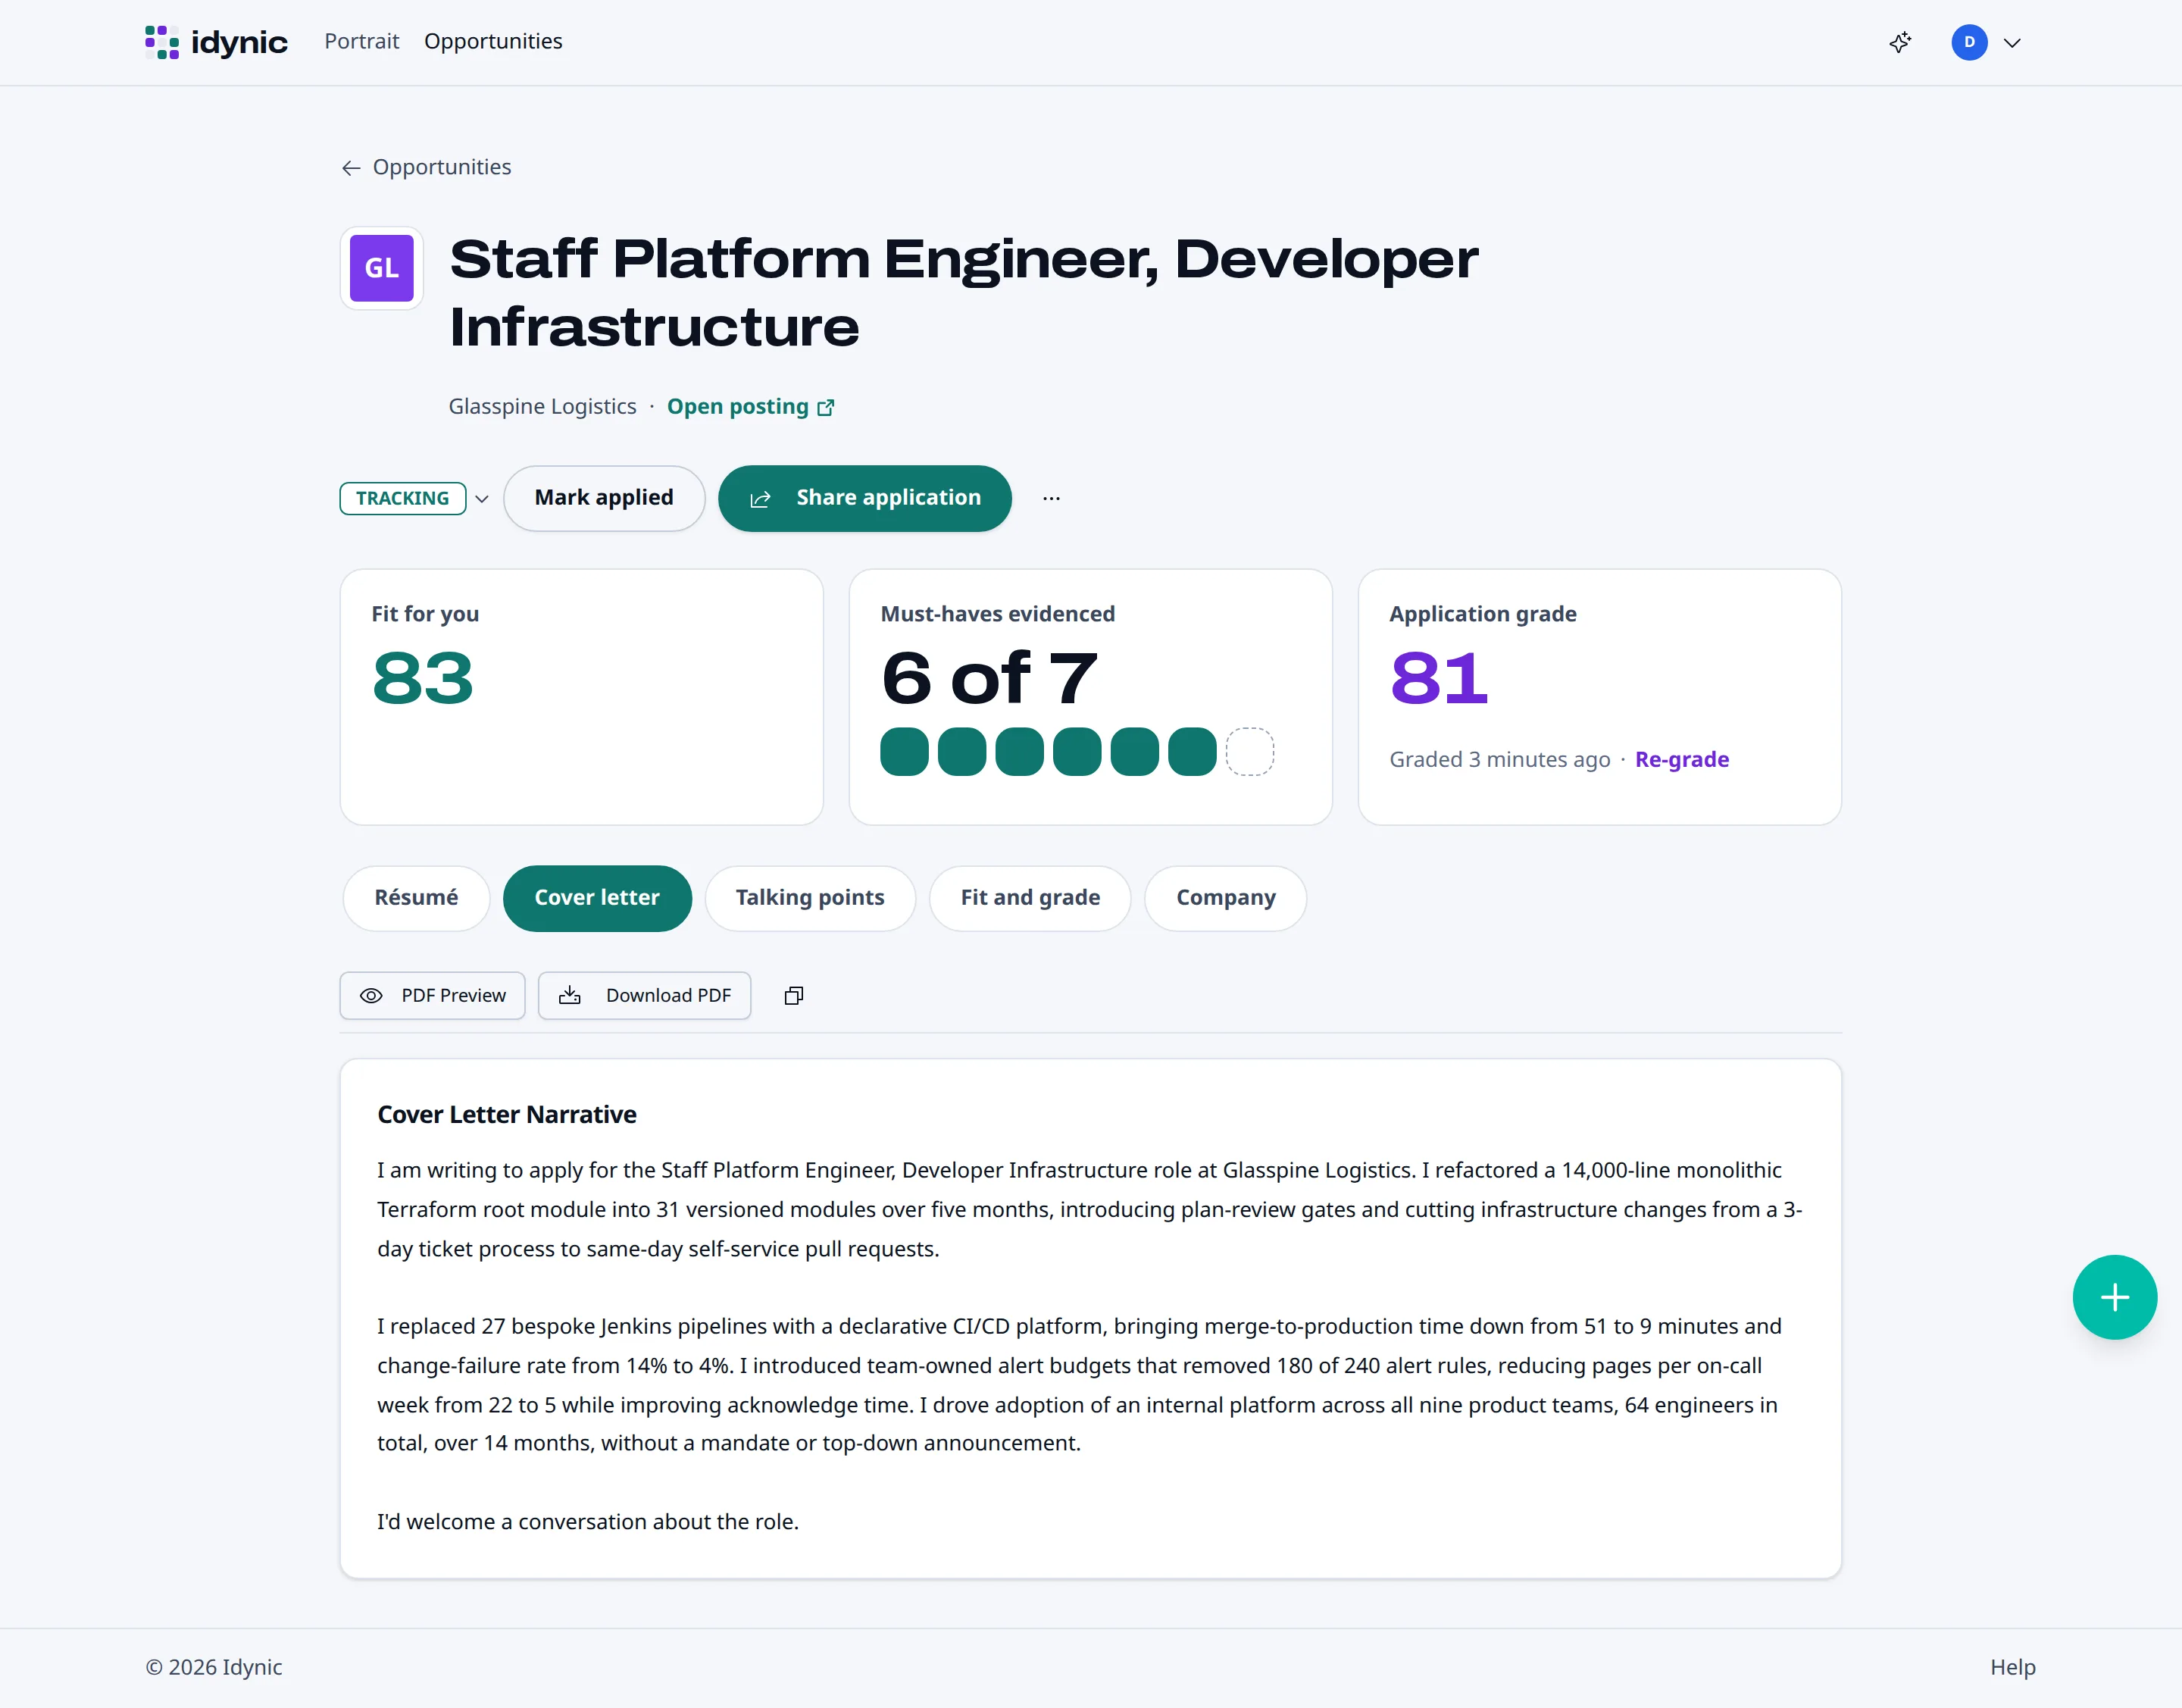2182x1708 pixels.
Task: Click the green floating plus button
Action: [2115, 1298]
